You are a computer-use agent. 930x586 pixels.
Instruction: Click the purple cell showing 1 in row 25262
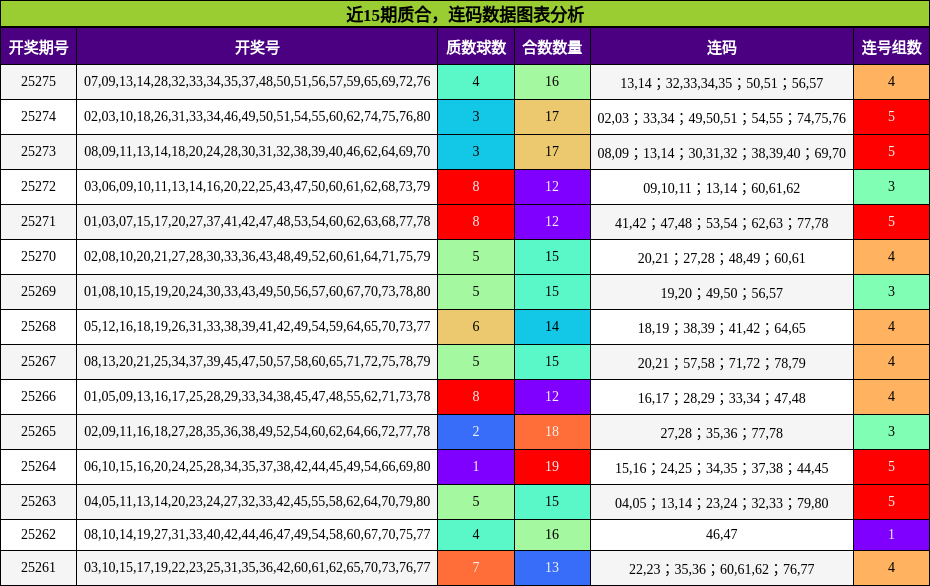coord(891,535)
